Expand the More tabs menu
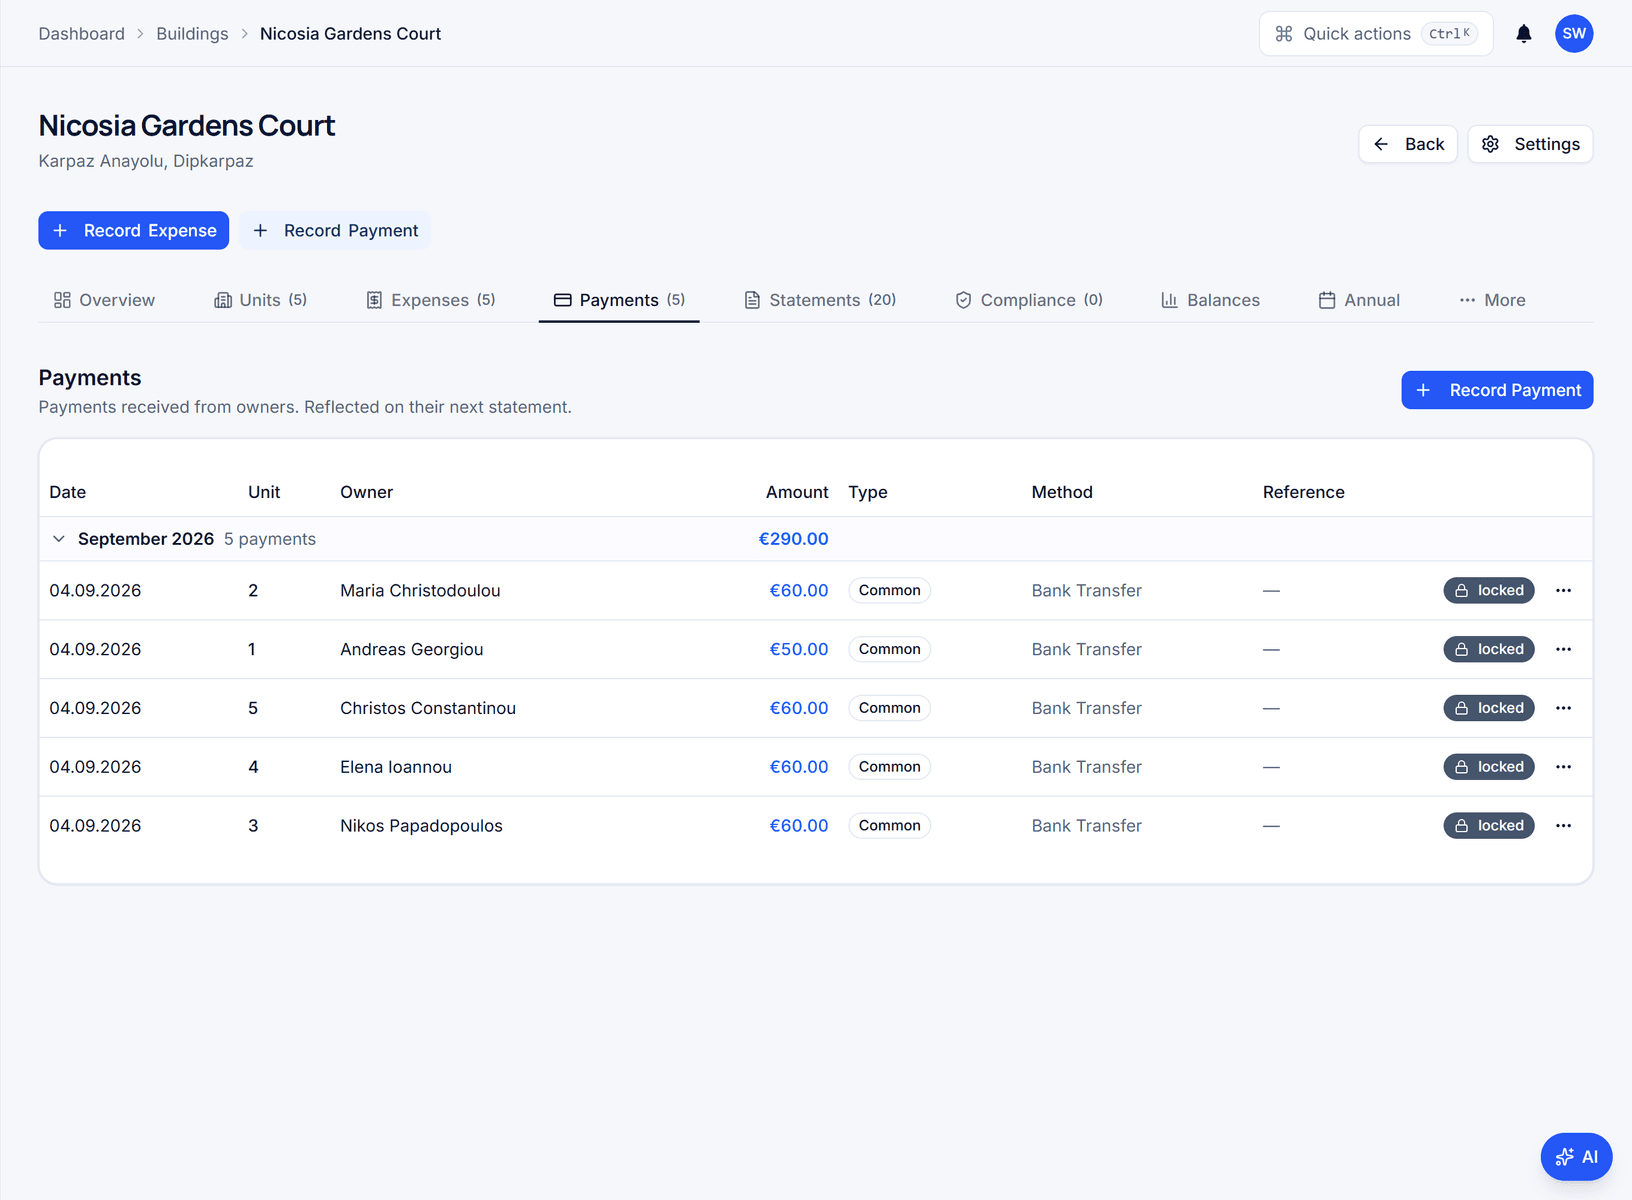 click(1492, 300)
